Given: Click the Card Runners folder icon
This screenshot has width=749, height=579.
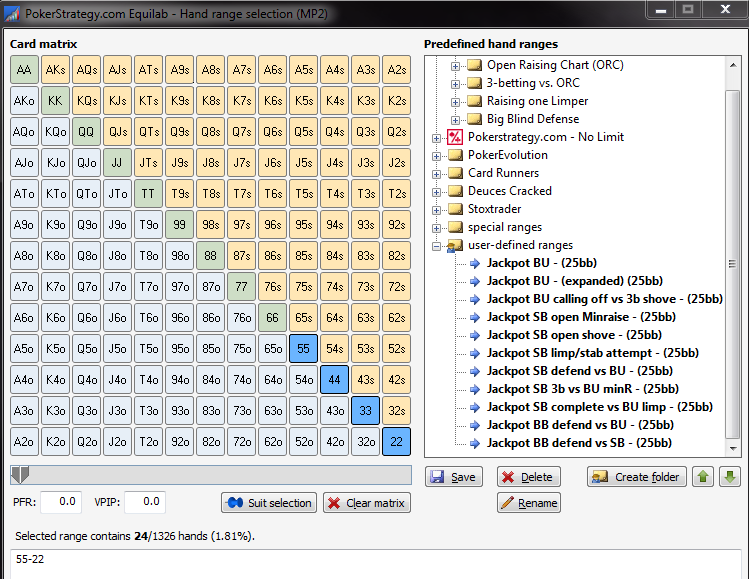Looking at the screenshot, I should click(455, 173).
